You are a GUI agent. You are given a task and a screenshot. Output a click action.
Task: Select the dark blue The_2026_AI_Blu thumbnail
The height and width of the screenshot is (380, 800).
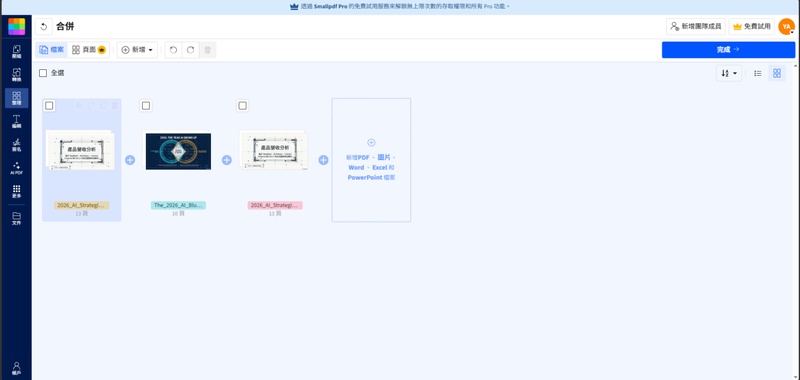[x=178, y=151]
